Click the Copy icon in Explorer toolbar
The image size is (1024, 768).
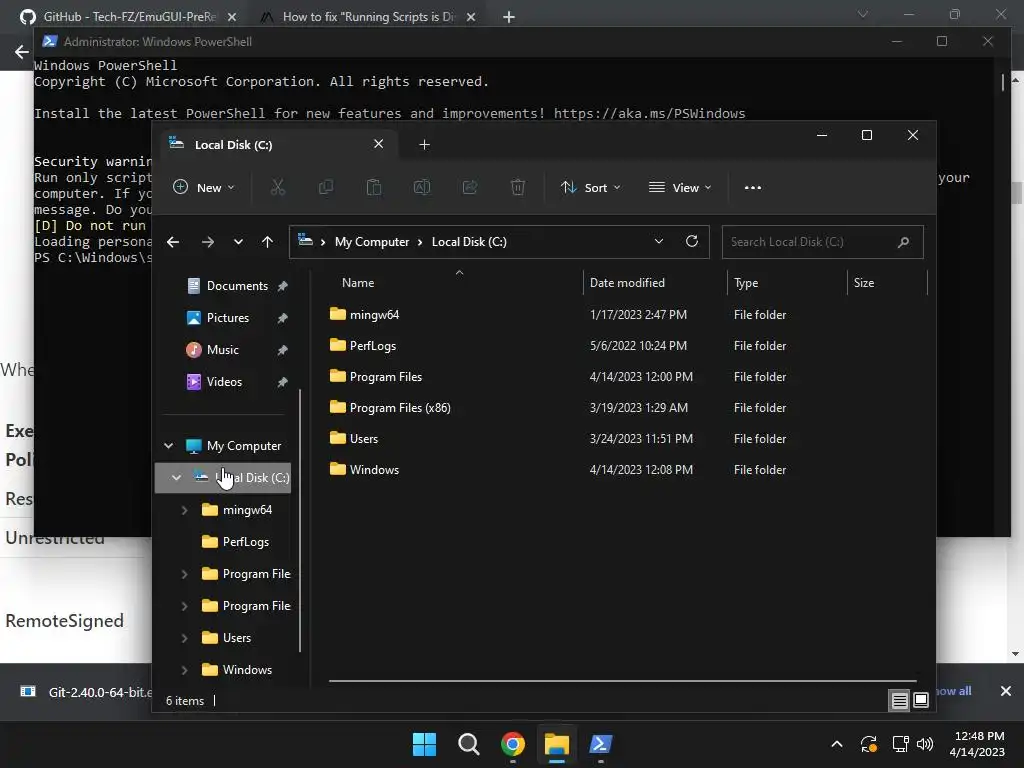click(325, 187)
